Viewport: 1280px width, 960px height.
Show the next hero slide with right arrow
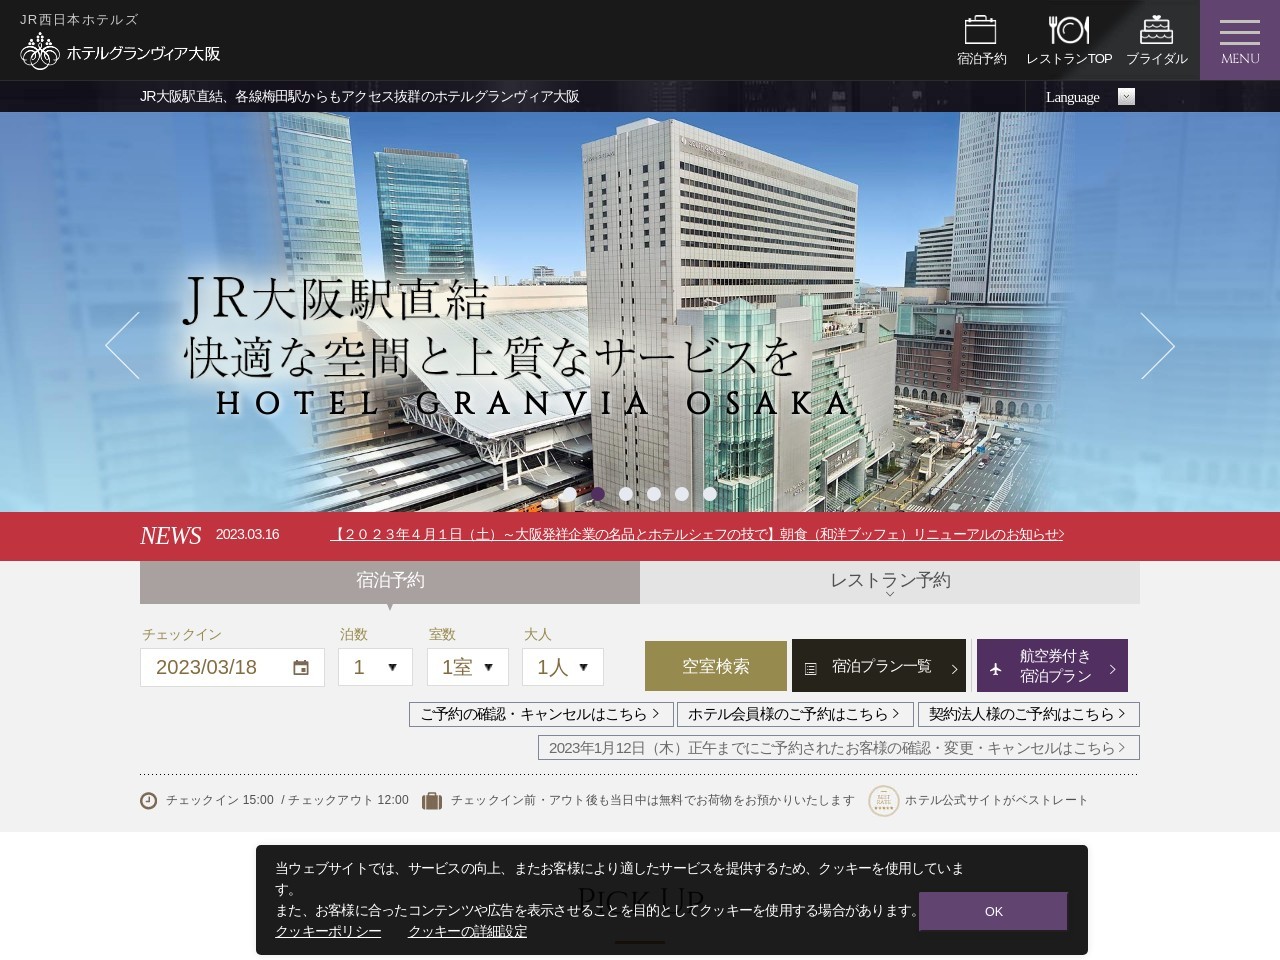[x=1157, y=345]
